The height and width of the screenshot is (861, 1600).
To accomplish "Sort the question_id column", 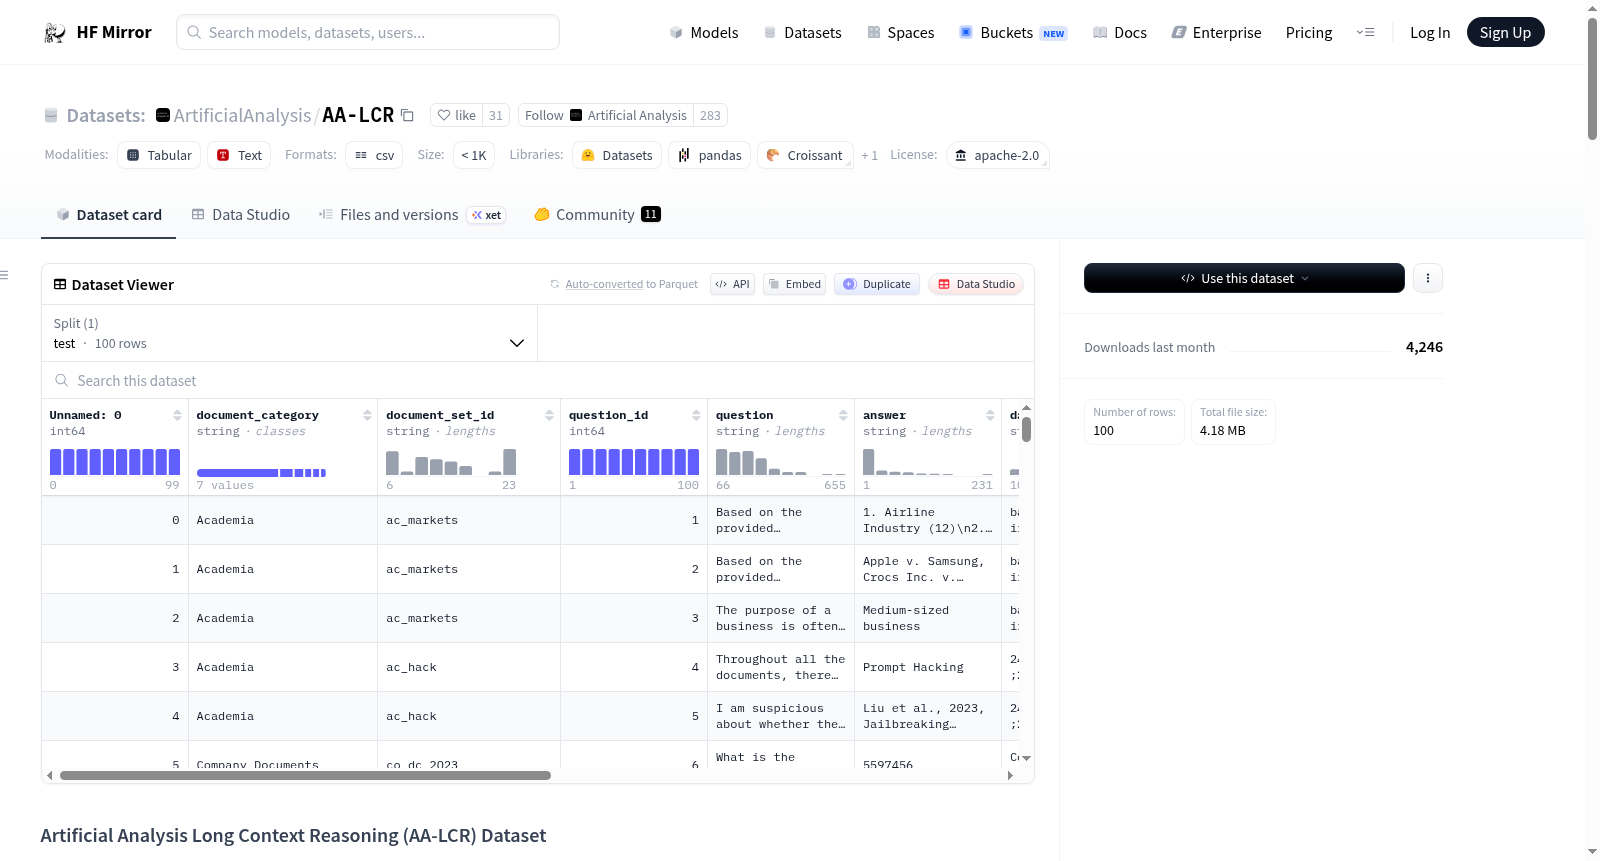I will 696,415.
